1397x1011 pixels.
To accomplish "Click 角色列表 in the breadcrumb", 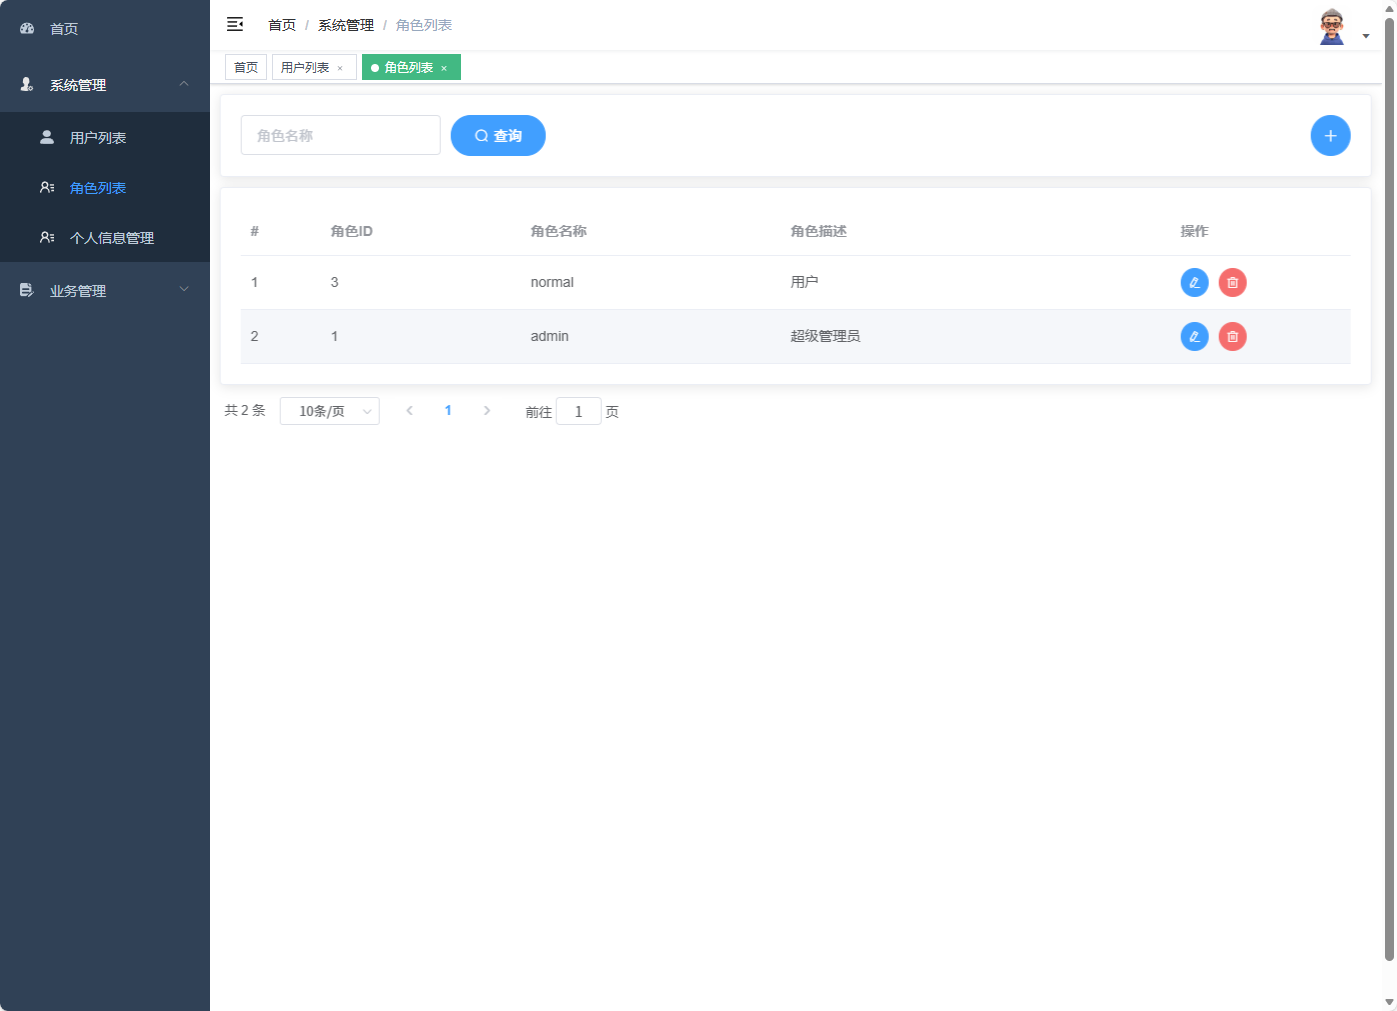I will pos(424,25).
